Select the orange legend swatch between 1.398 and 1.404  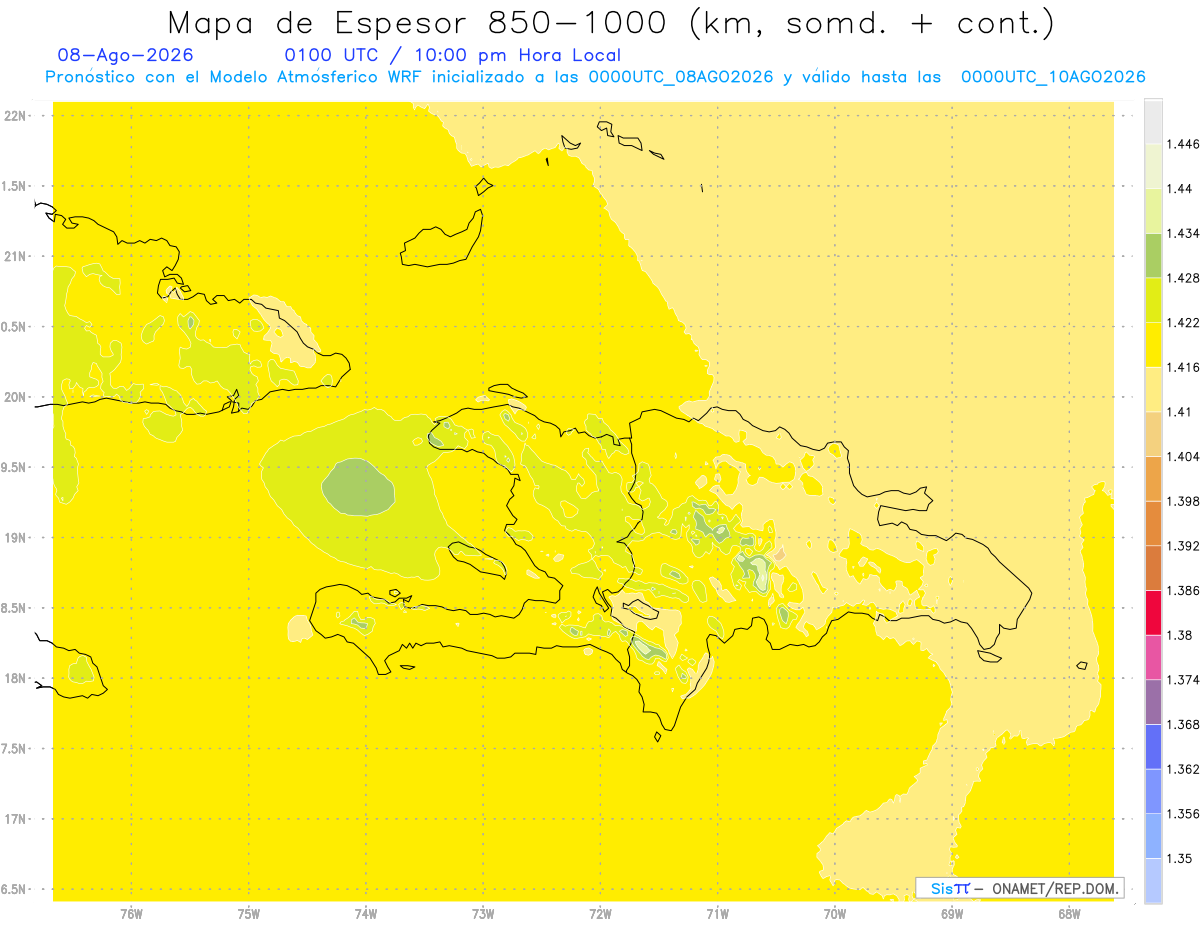pos(1153,478)
